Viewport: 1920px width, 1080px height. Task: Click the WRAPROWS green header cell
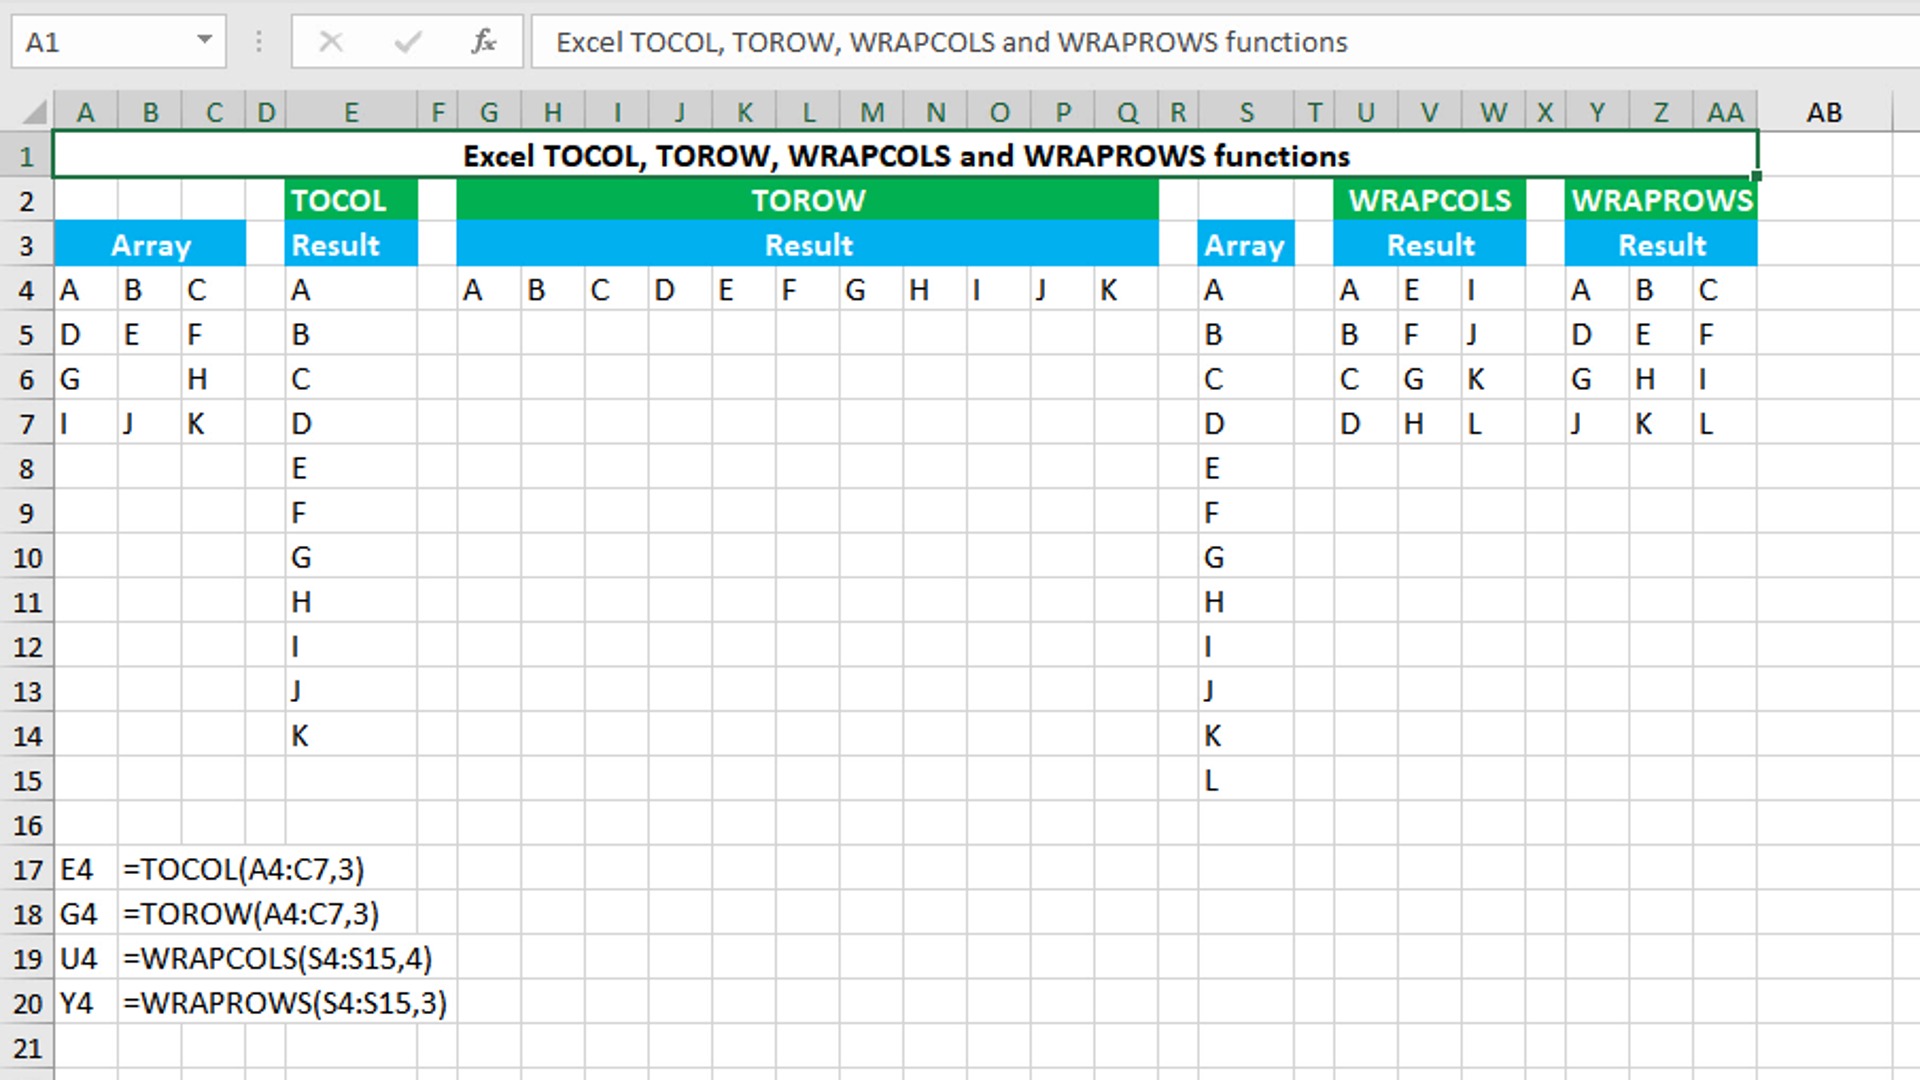click(1661, 200)
